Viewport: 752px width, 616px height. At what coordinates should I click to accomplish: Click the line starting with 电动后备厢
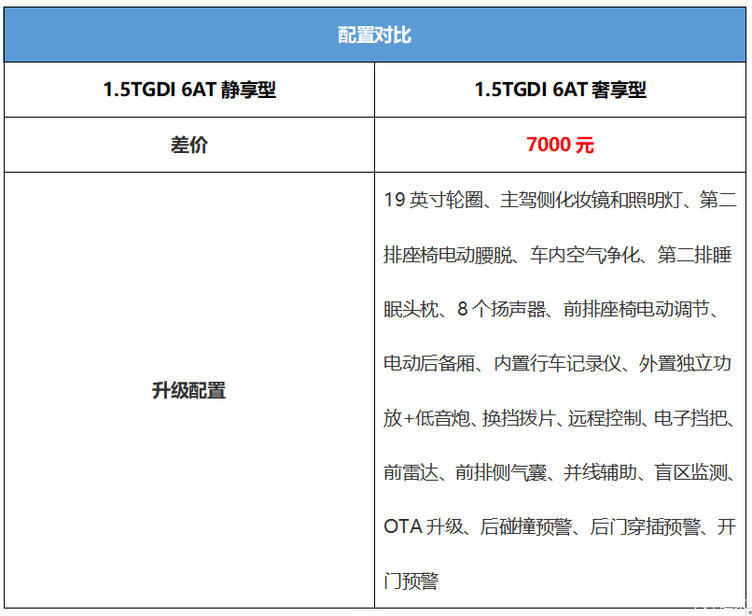[x=558, y=364]
